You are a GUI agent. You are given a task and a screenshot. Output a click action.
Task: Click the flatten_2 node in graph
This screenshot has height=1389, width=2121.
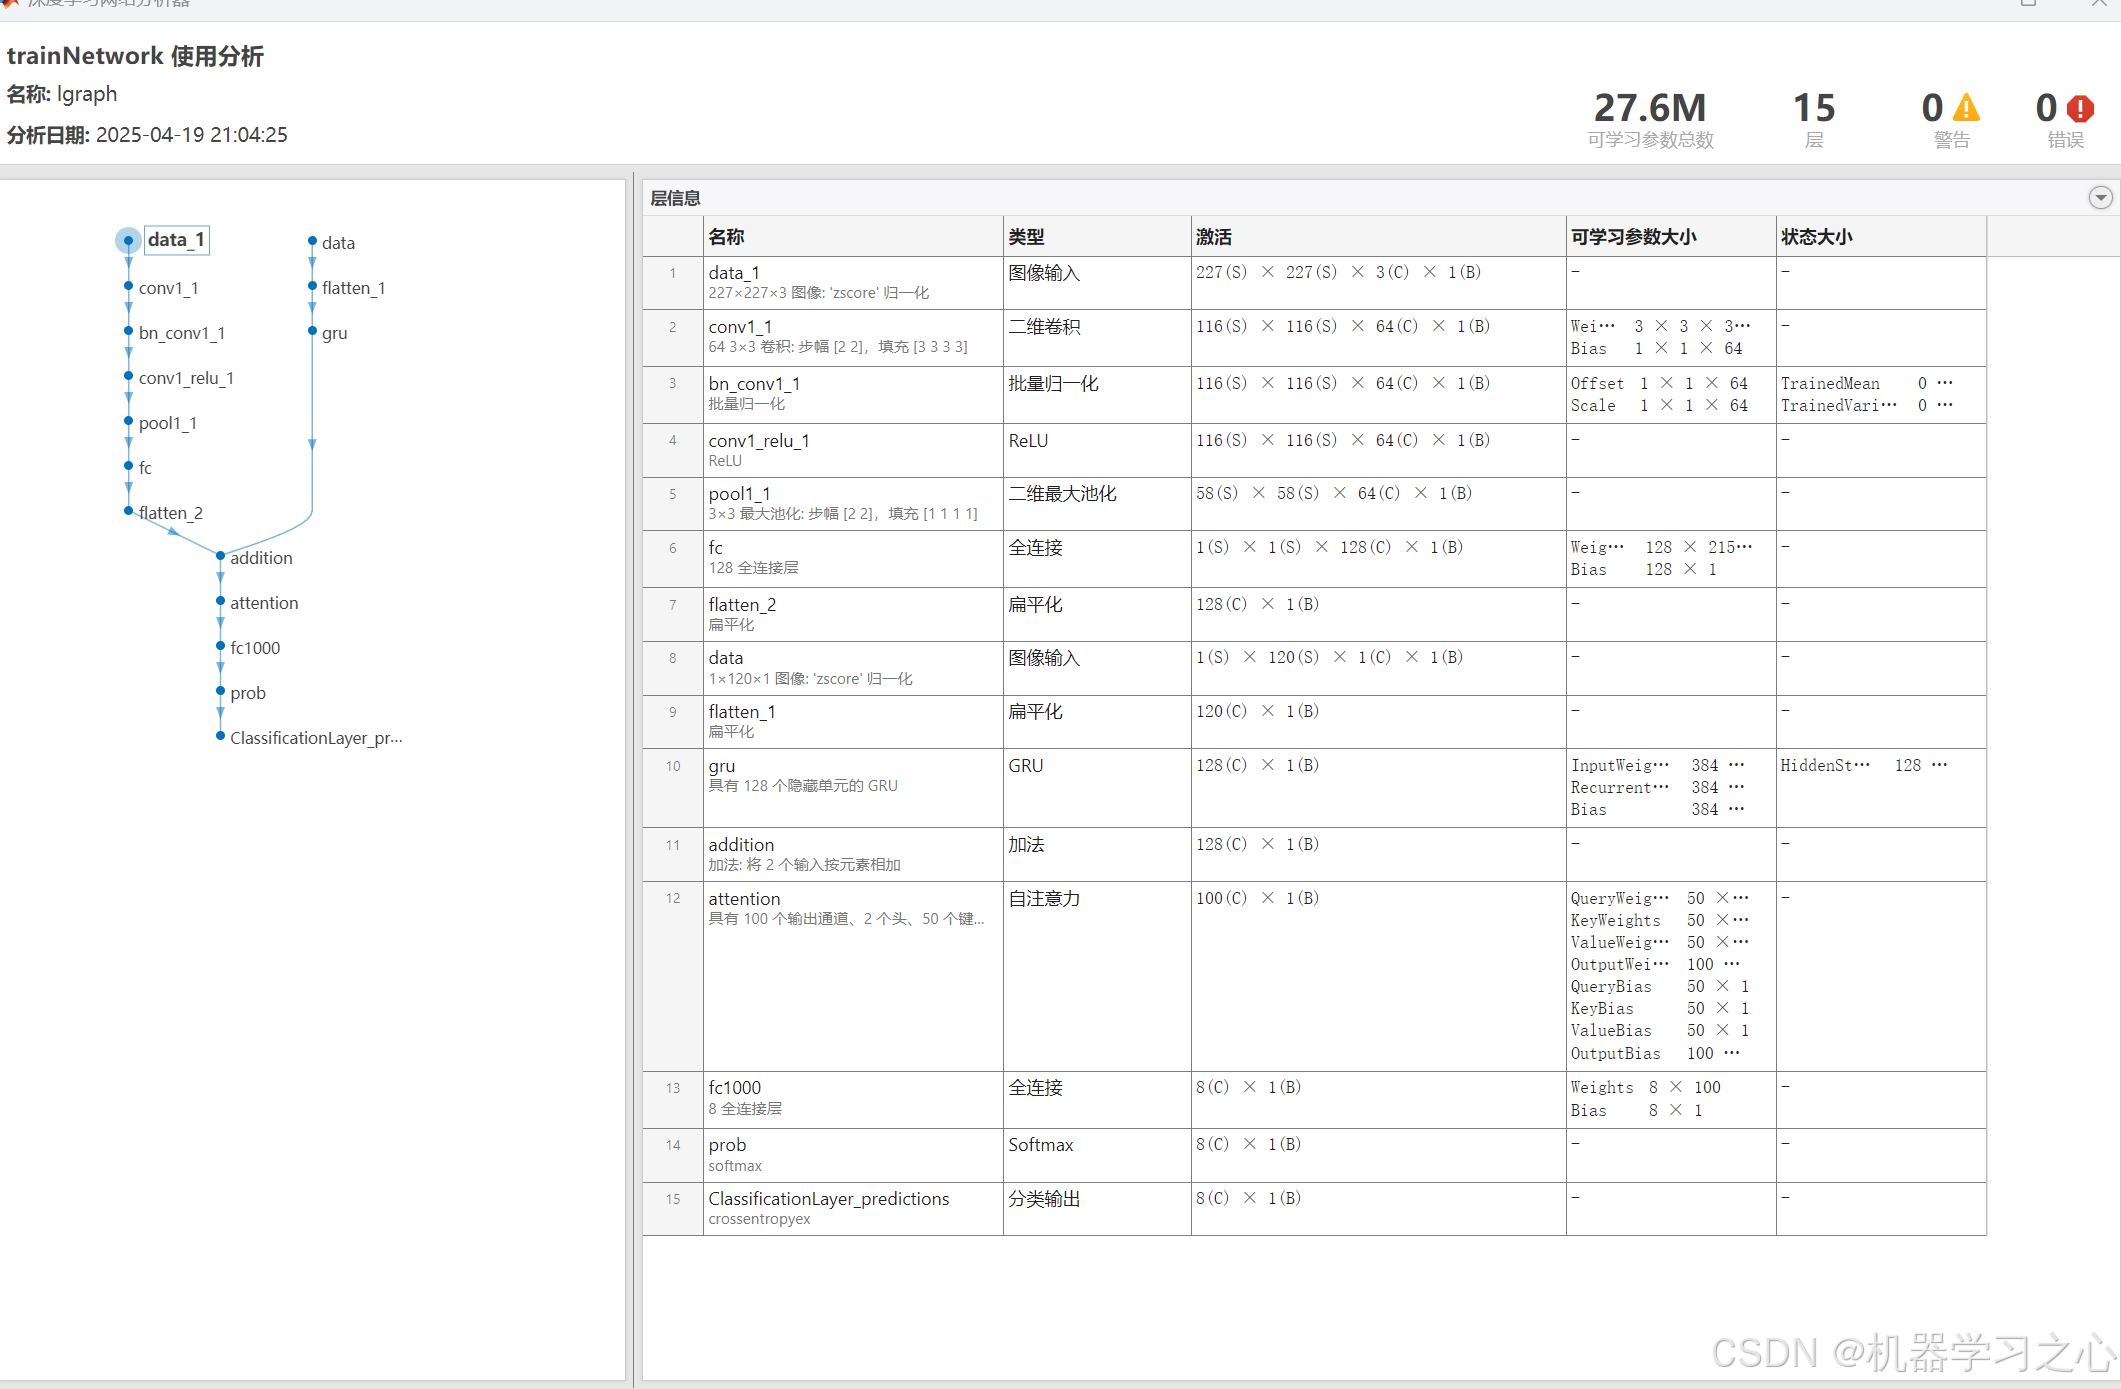(x=170, y=513)
